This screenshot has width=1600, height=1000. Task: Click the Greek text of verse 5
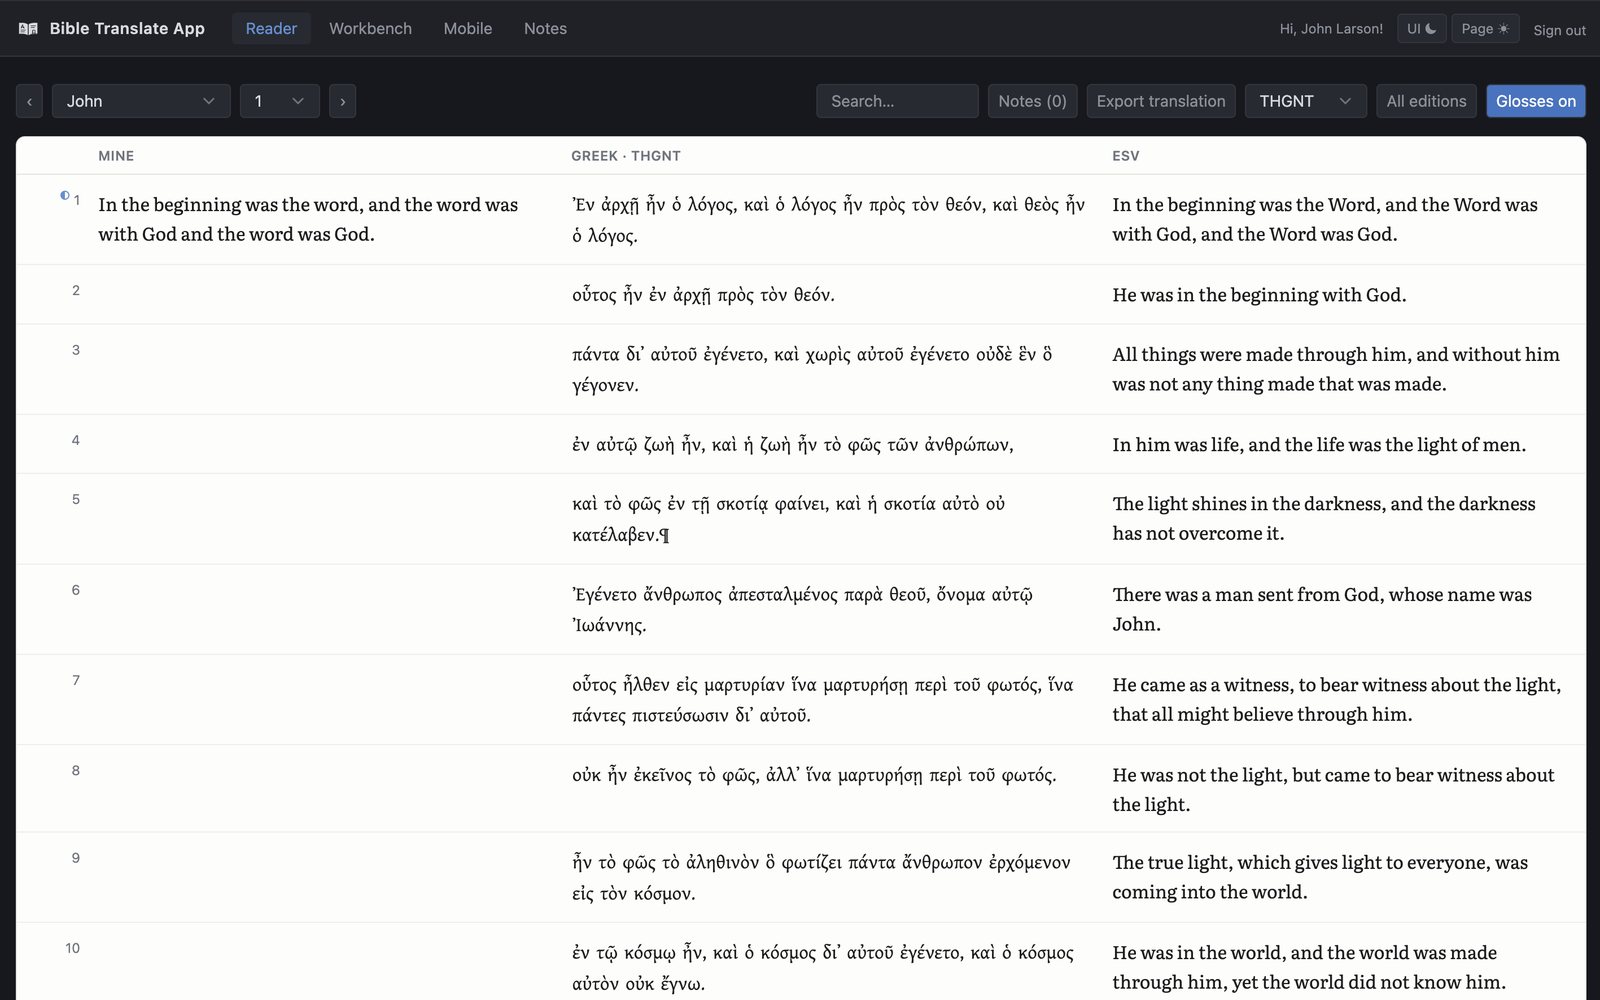coord(789,519)
